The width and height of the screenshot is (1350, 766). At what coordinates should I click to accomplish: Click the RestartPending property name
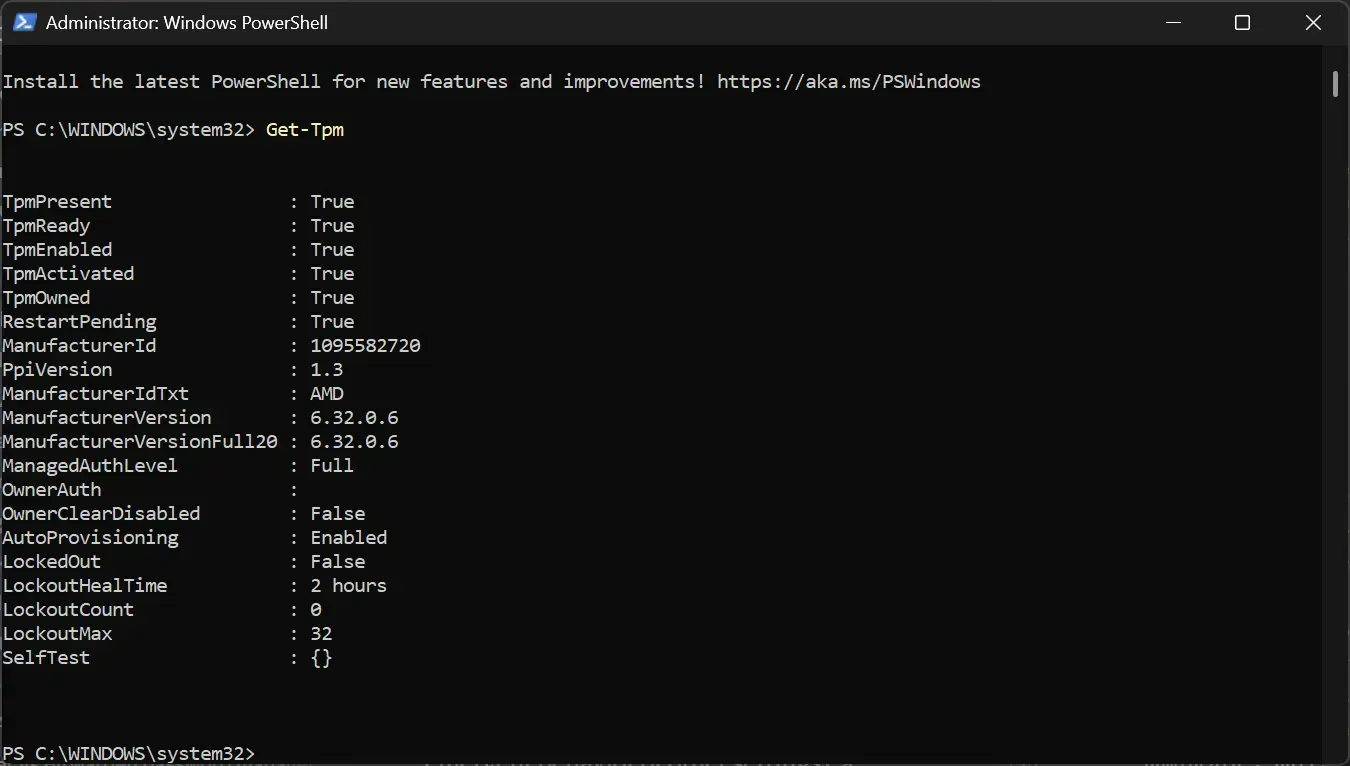(x=79, y=322)
